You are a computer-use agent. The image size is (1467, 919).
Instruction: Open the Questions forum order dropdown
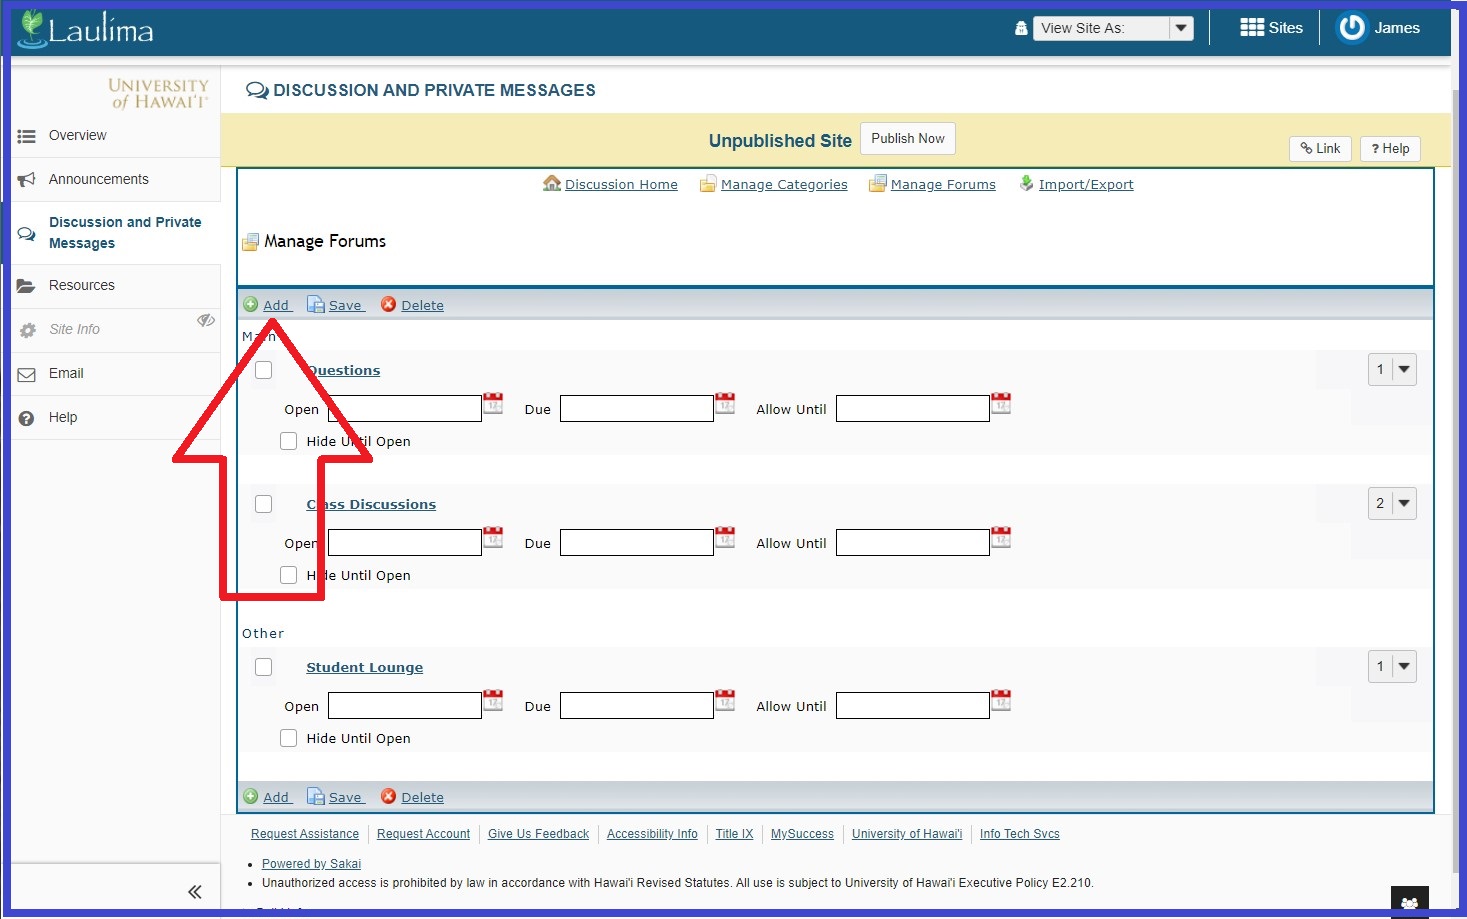pos(1392,370)
